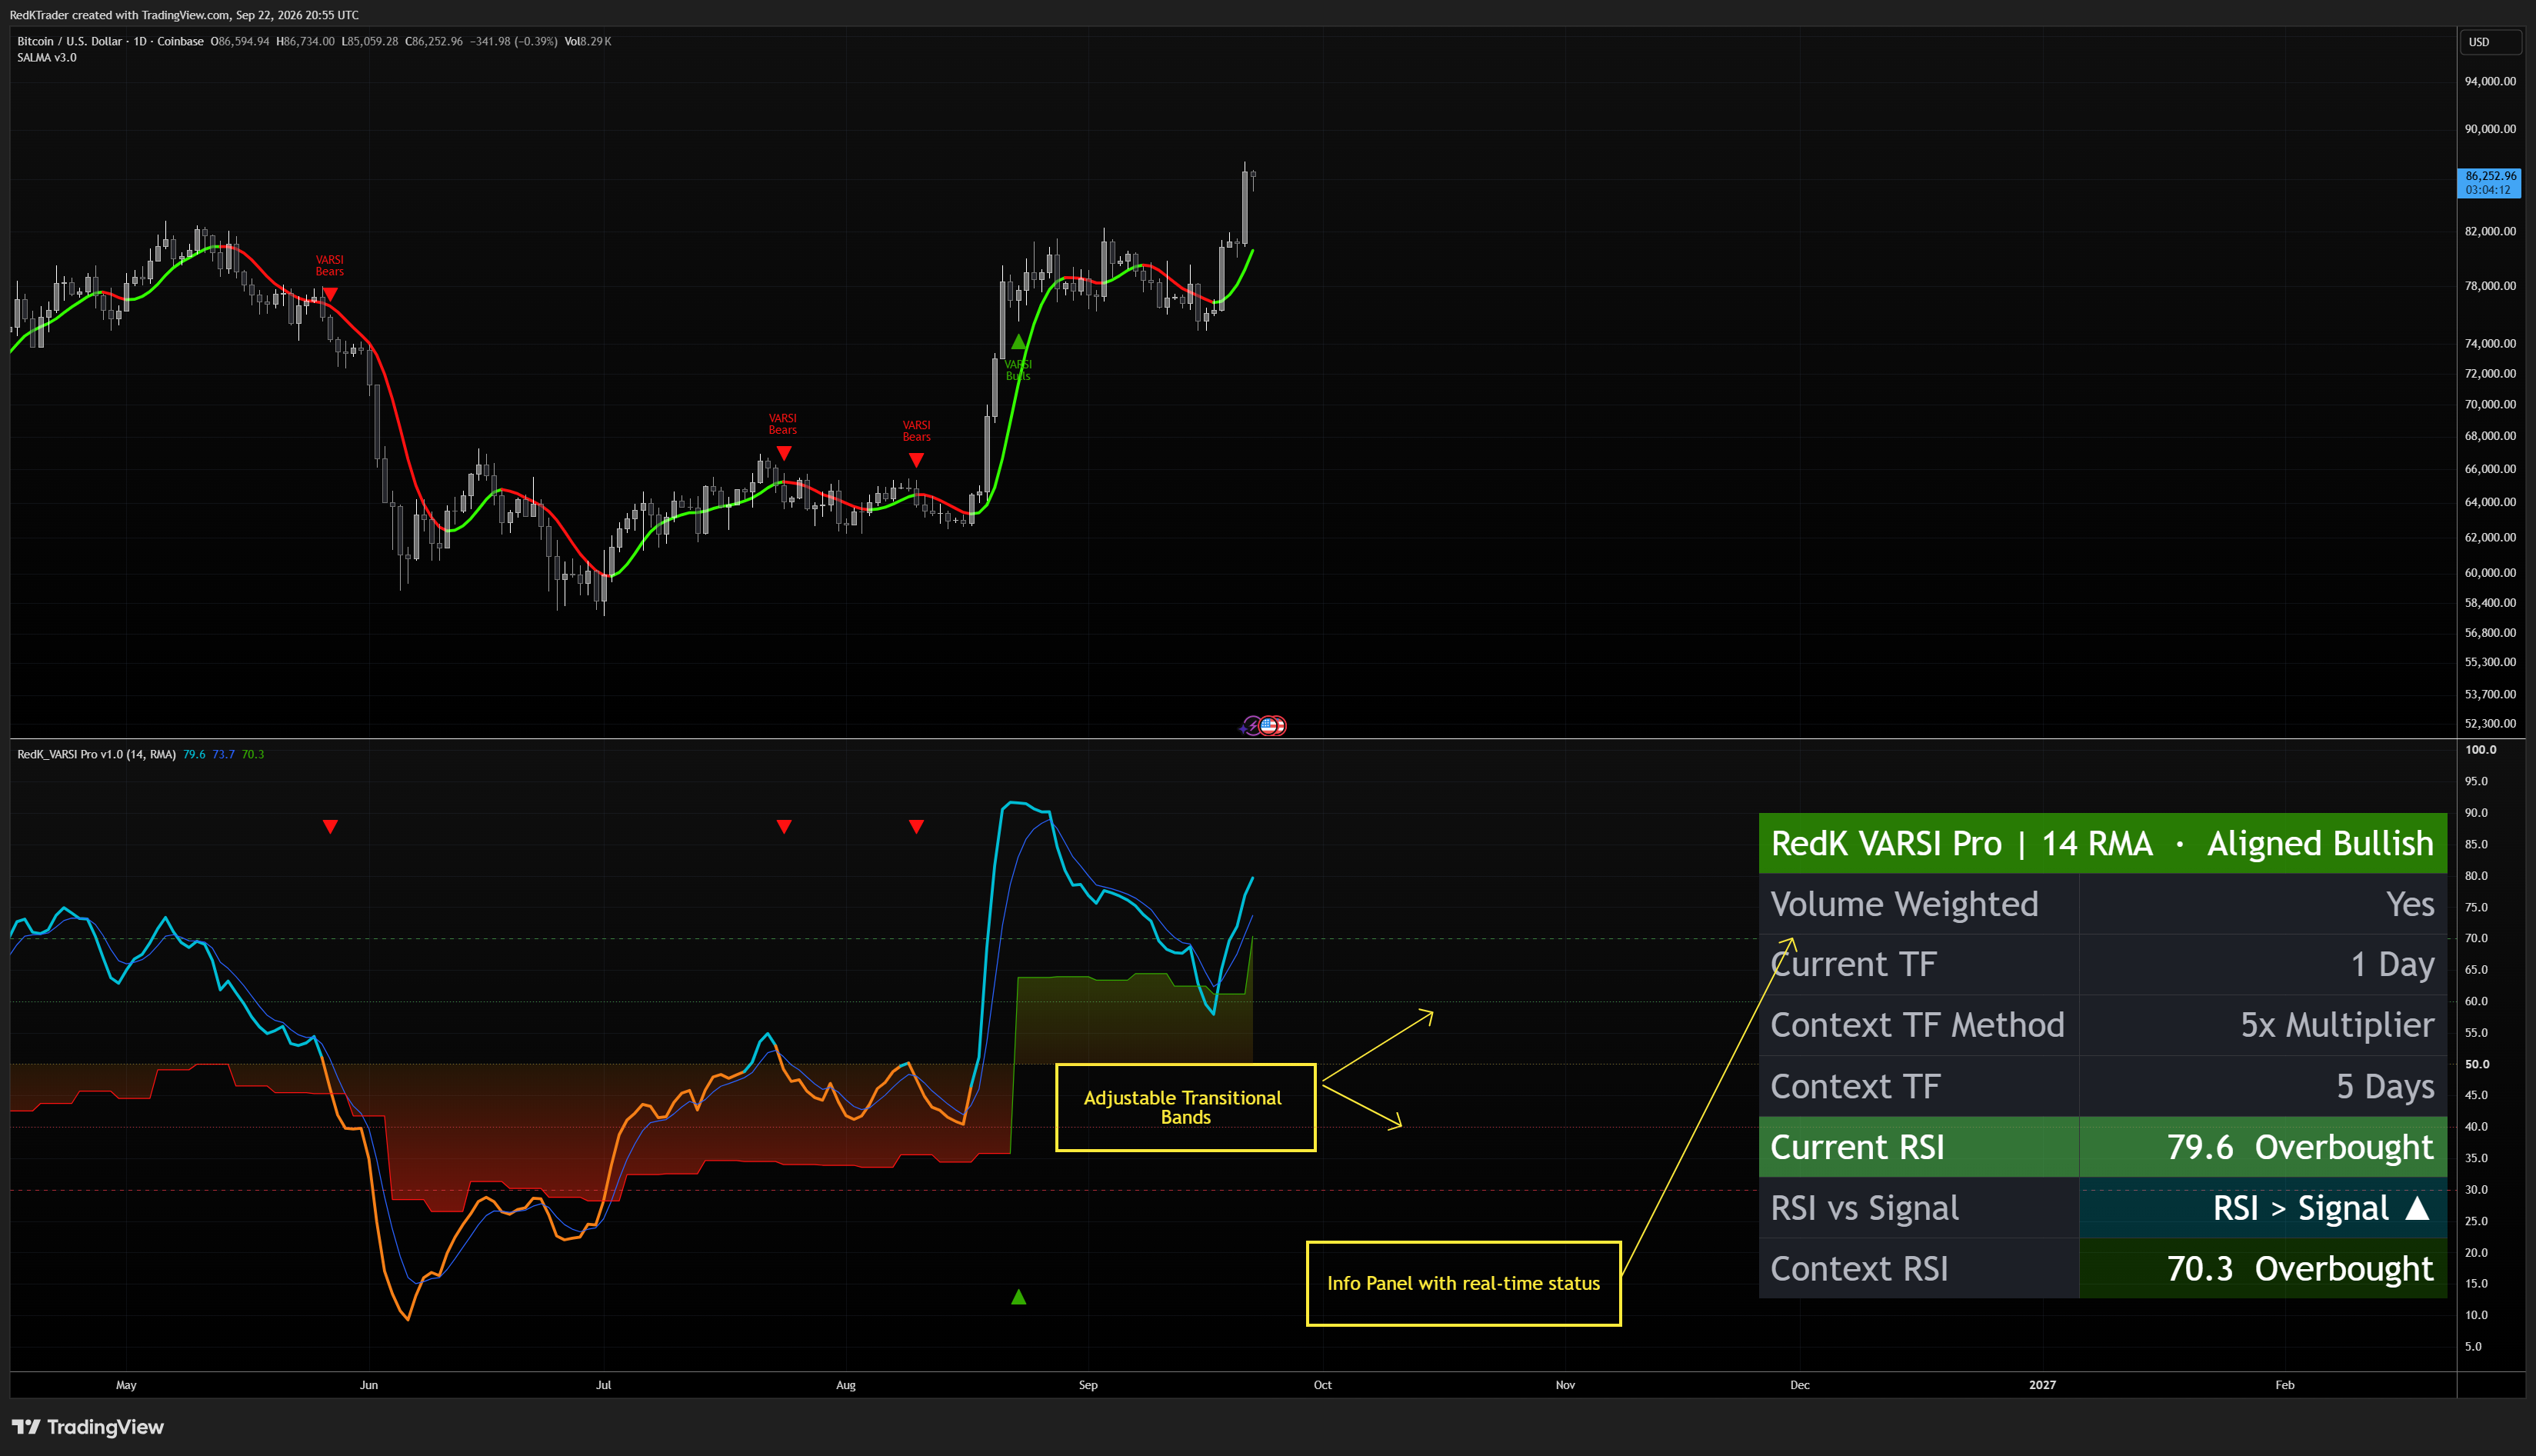Click the current price label 86,252.96

2490,183
